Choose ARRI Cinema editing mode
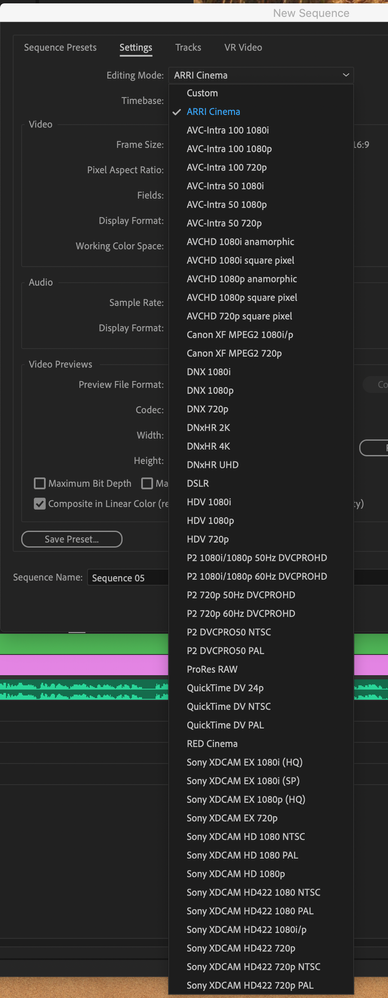This screenshot has width=388, height=998. click(261, 111)
